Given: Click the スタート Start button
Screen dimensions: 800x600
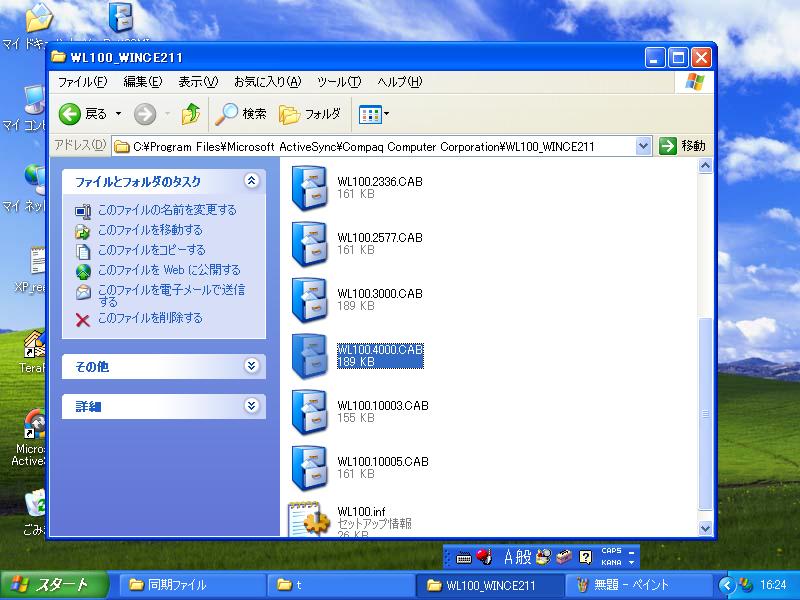Looking at the screenshot, I should point(54,585).
